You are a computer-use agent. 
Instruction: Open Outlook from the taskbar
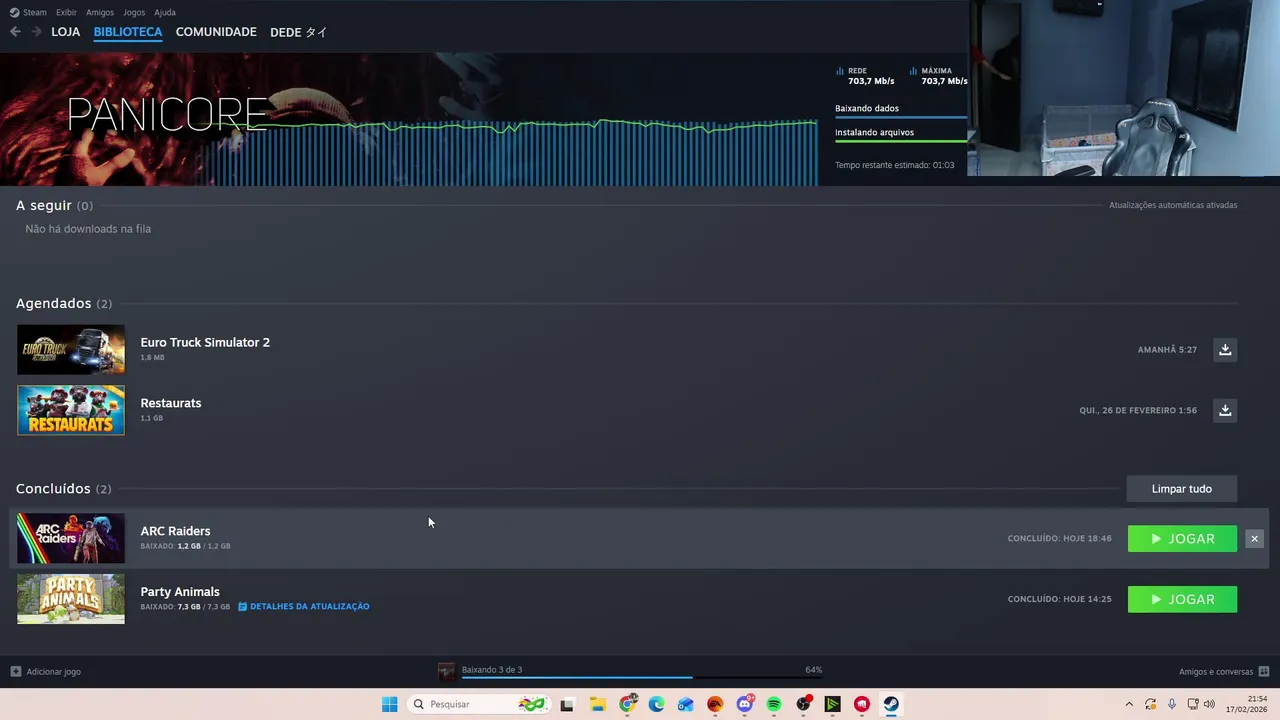pyautogui.click(x=685, y=704)
